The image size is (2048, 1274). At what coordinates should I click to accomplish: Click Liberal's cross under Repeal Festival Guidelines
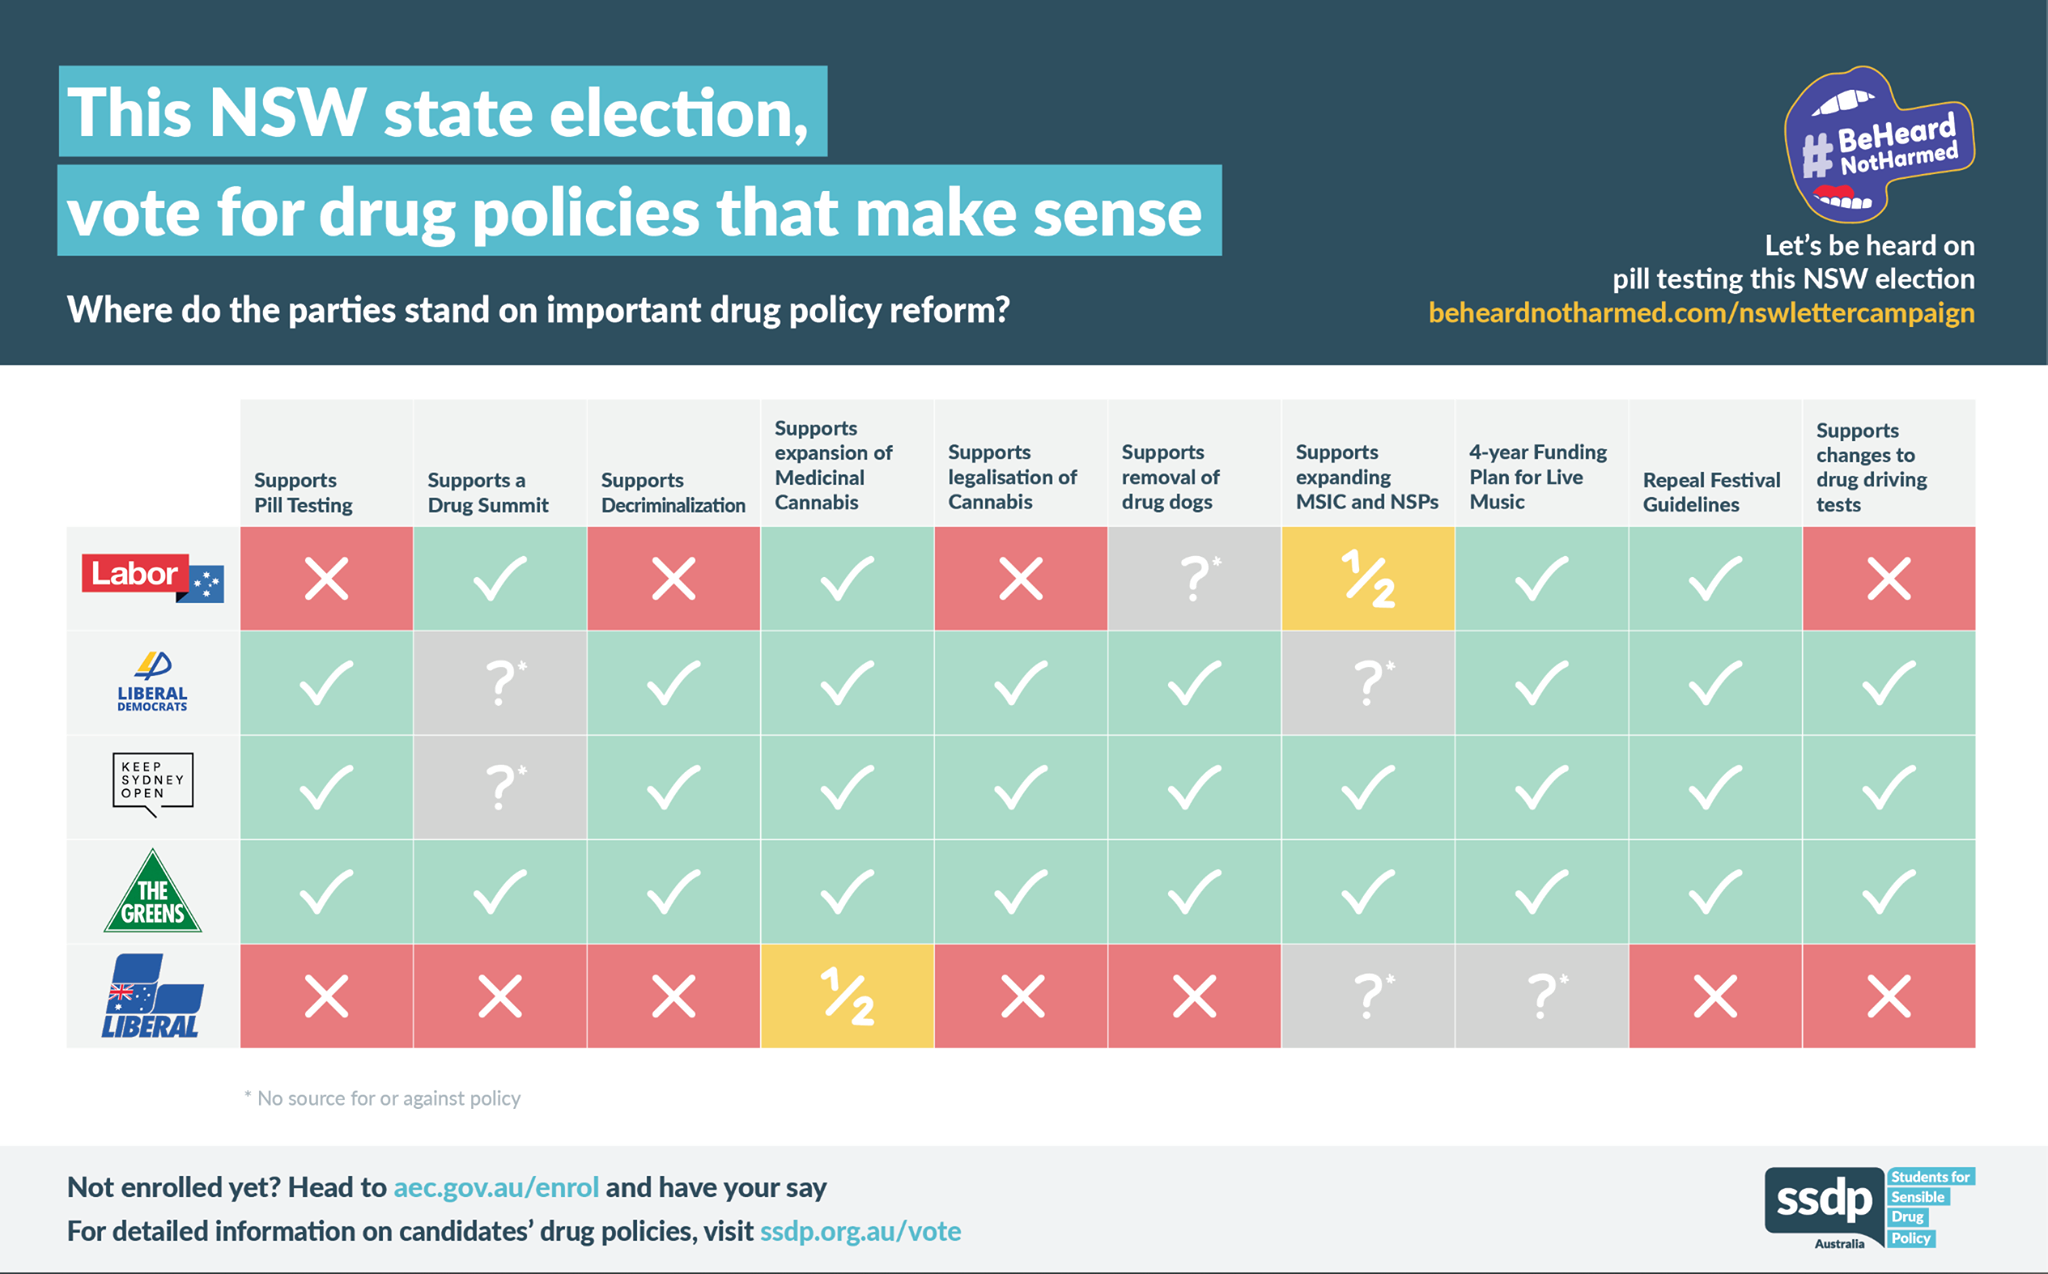[1715, 996]
